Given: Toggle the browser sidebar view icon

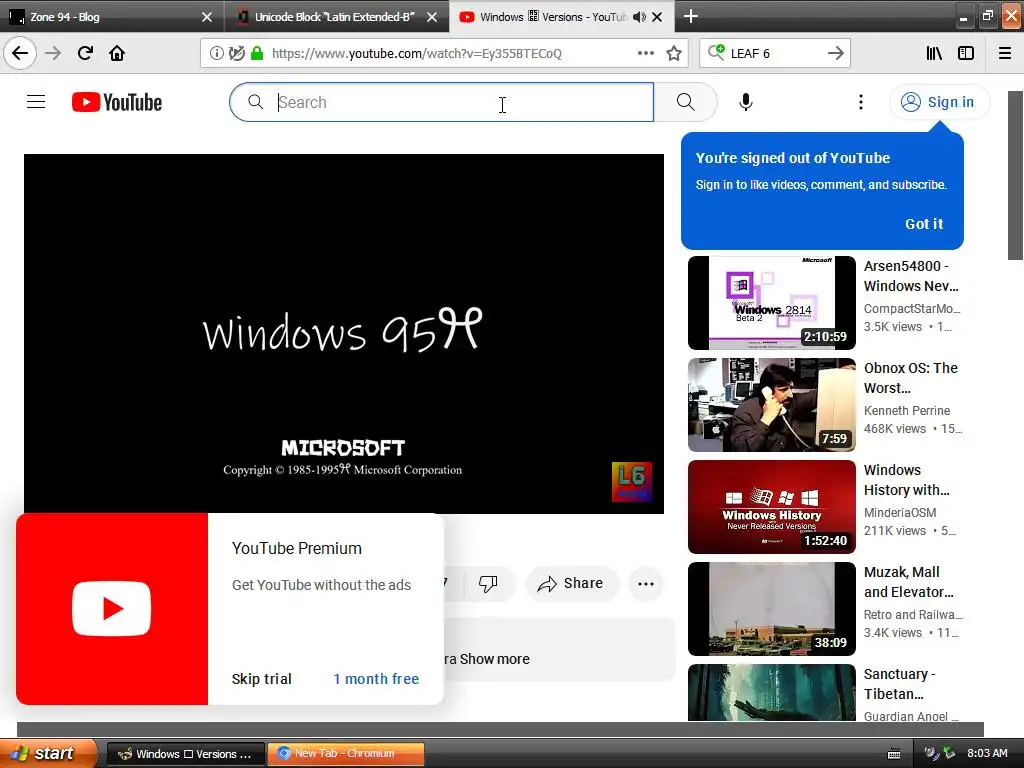Looking at the screenshot, I should (x=966, y=53).
